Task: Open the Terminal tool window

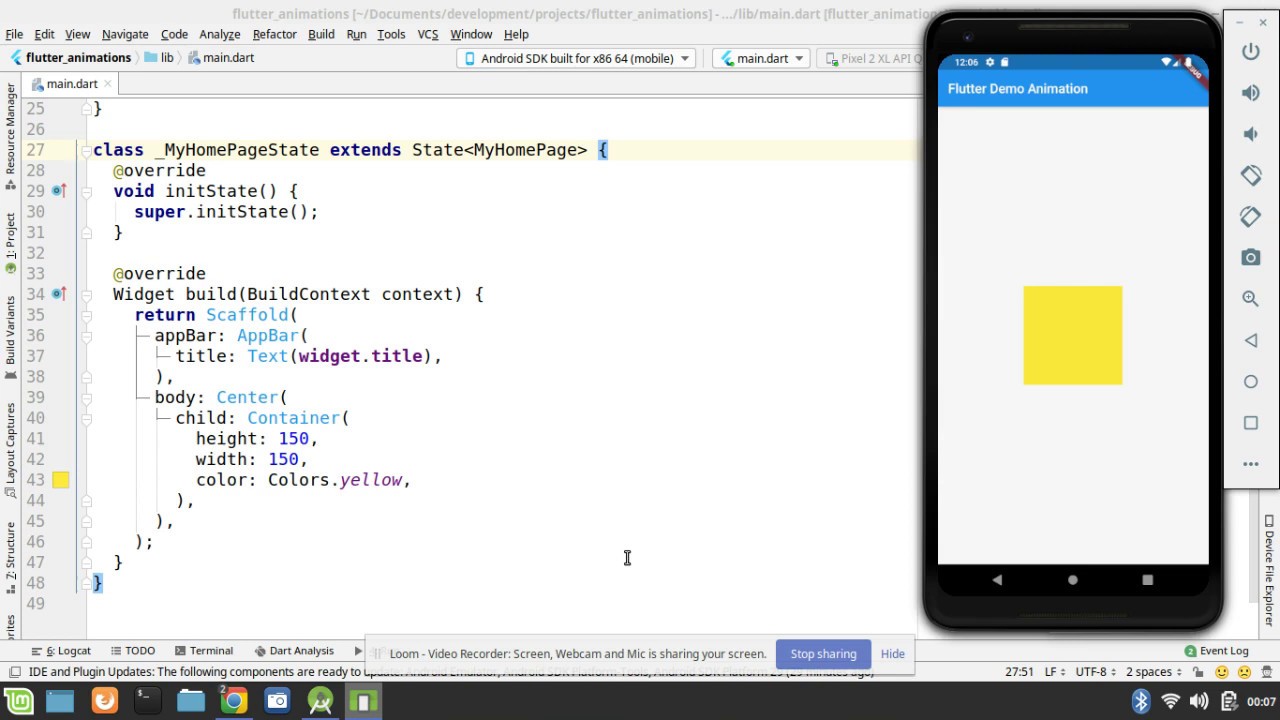Action: click(204, 651)
